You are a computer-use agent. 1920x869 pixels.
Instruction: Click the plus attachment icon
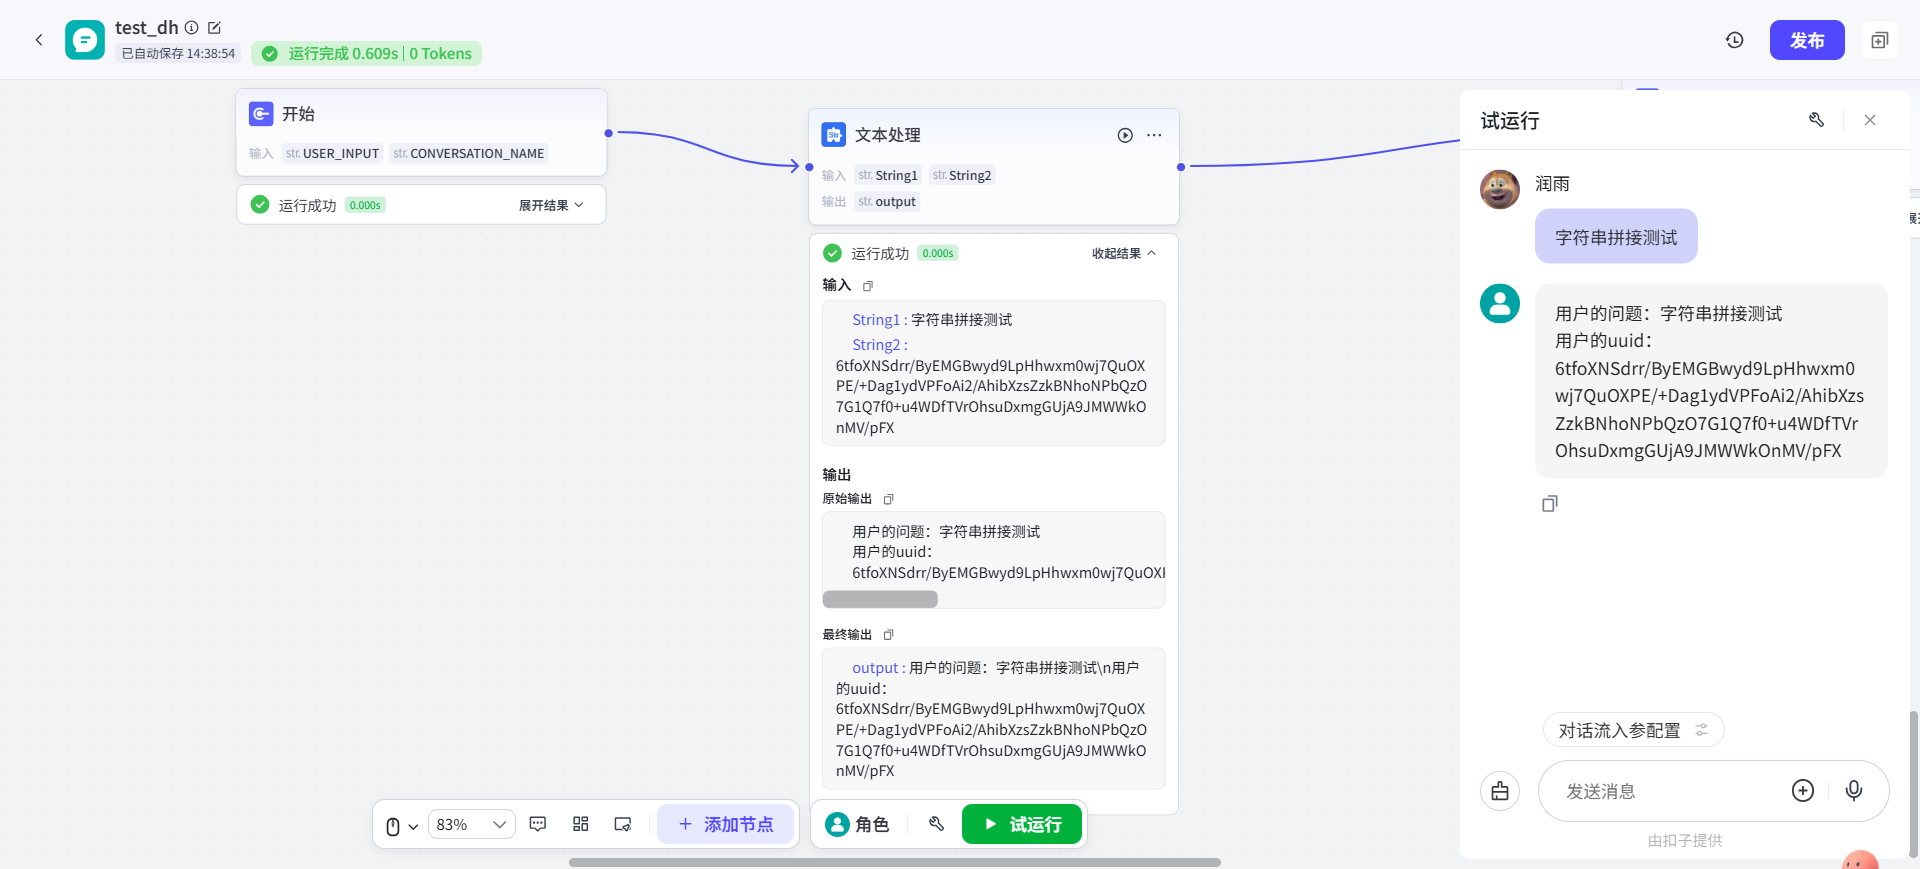1803,791
